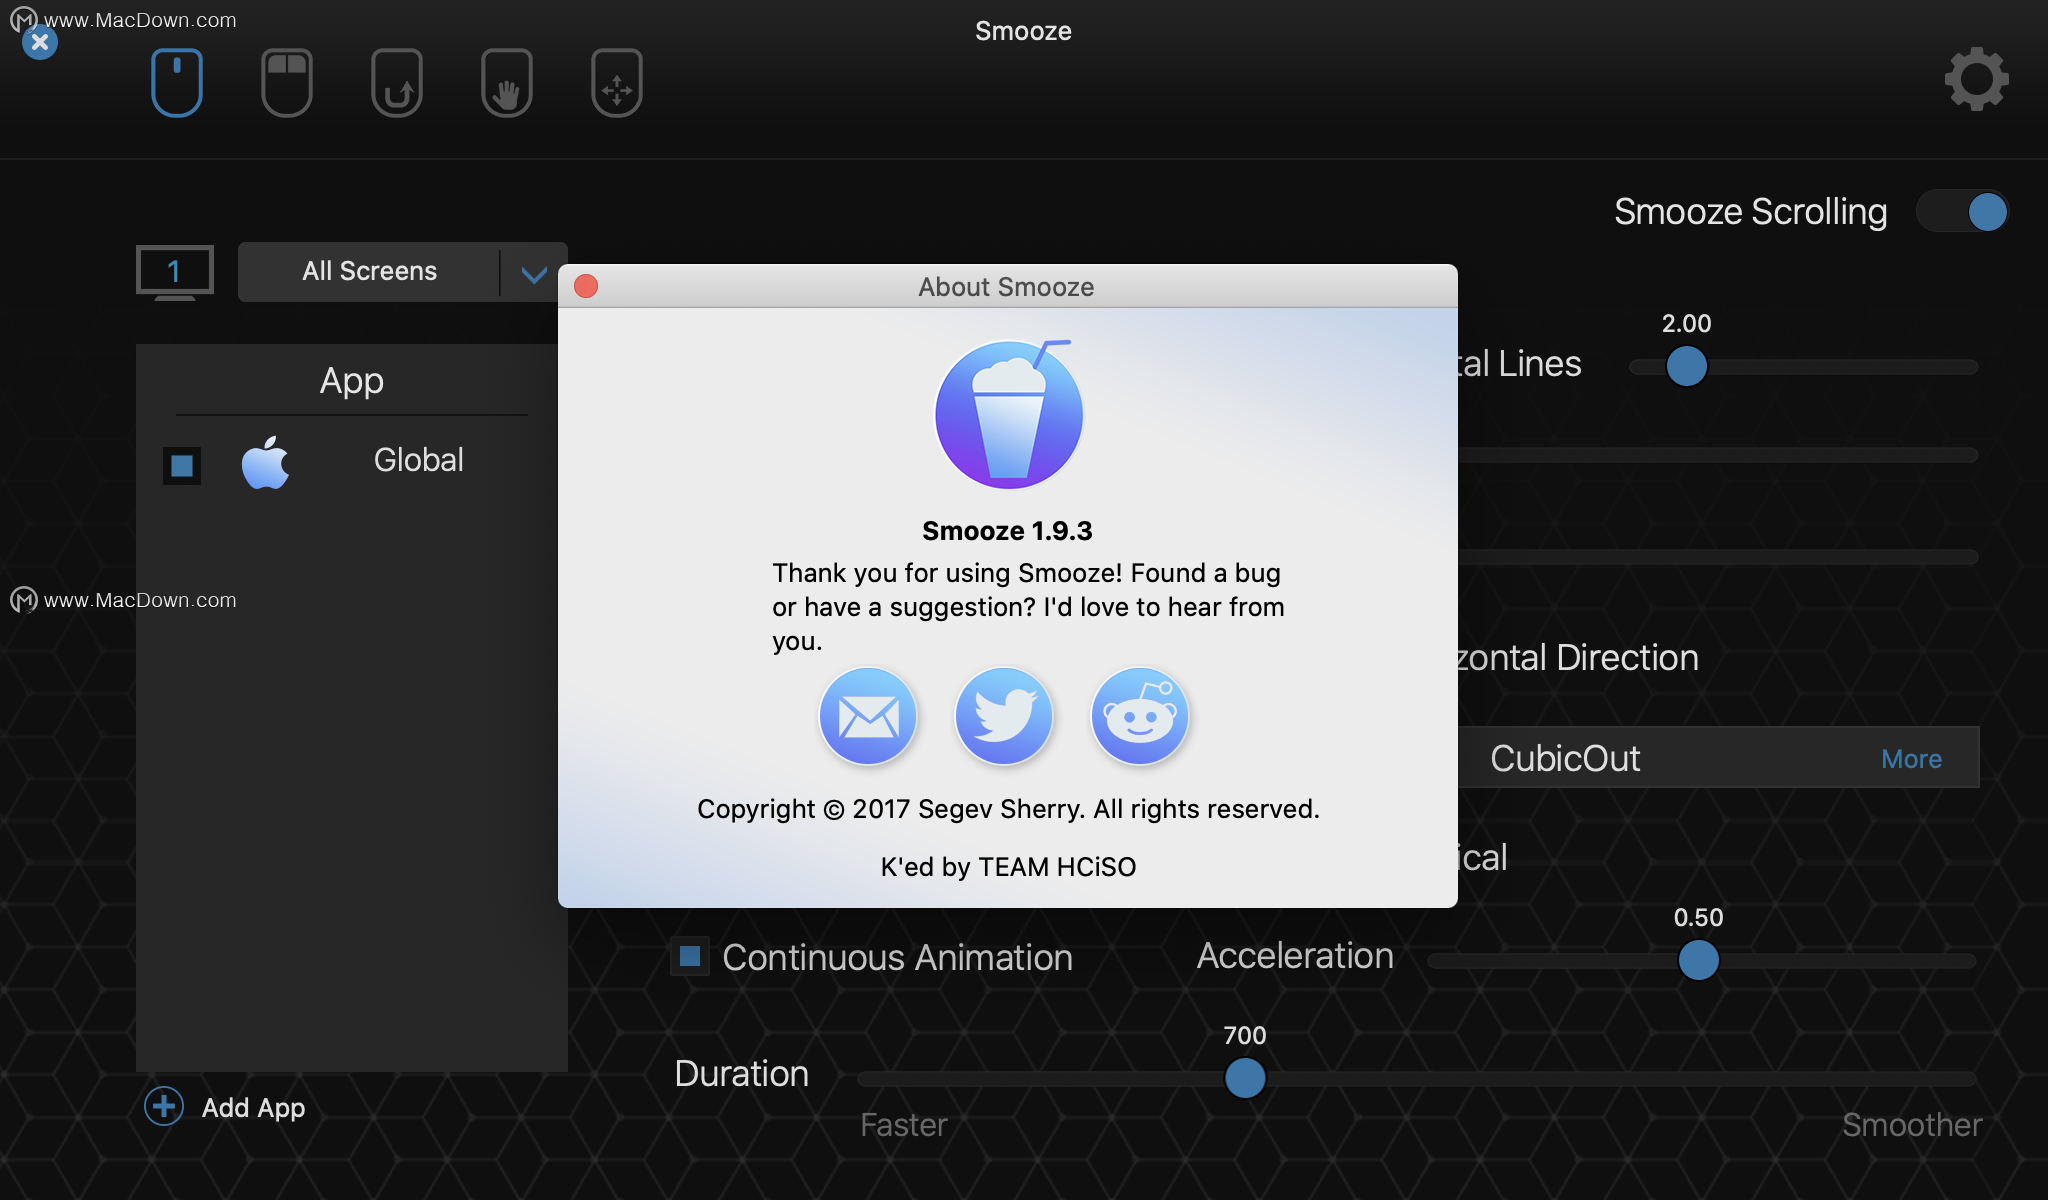The height and width of the screenshot is (1200, 2048).
Task: Open the grab hand mouse icon tab
Action: (x=507, y=83)
